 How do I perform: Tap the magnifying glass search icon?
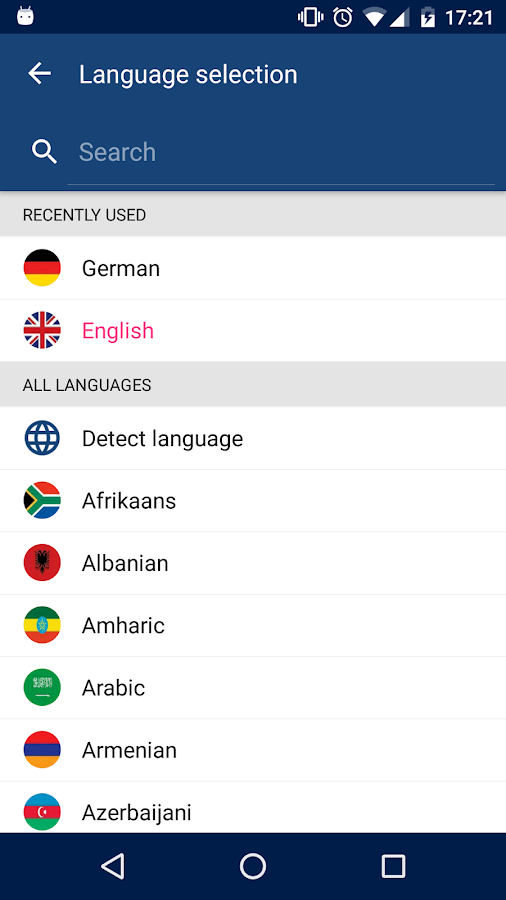point(44,152)
